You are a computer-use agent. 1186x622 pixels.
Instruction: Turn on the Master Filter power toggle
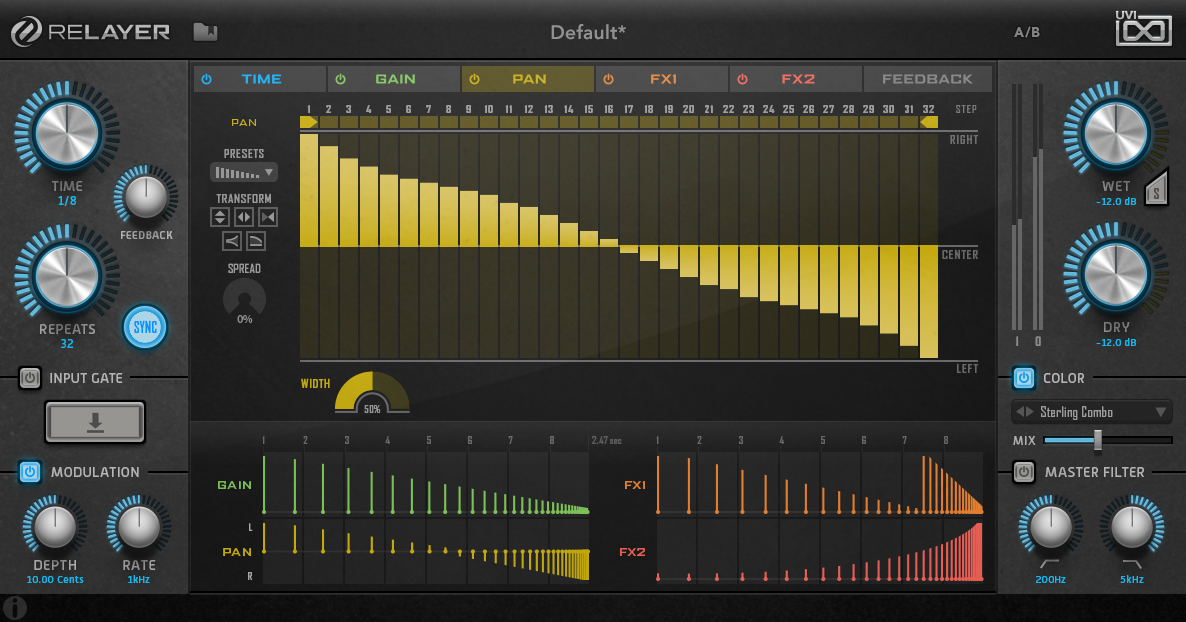pos(1024,472)
